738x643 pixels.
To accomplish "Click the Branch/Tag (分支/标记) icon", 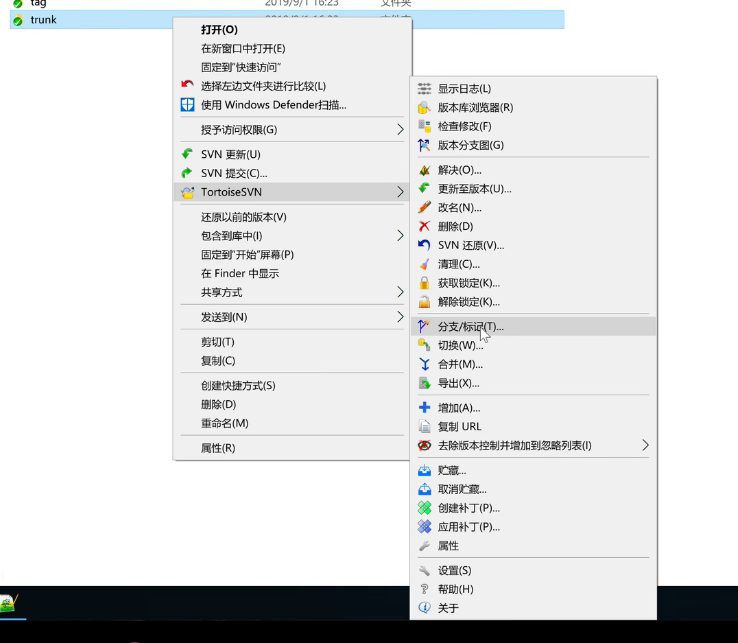I will 424,326.
